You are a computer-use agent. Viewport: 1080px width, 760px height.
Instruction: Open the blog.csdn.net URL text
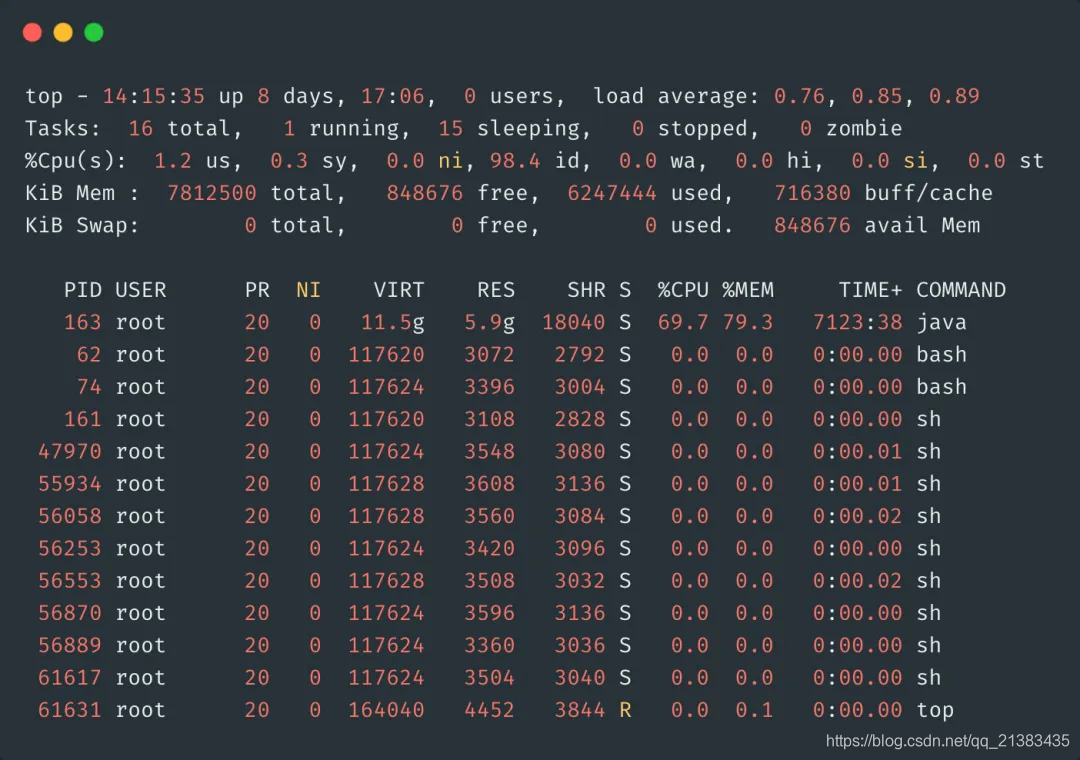[x=948, y=741]
